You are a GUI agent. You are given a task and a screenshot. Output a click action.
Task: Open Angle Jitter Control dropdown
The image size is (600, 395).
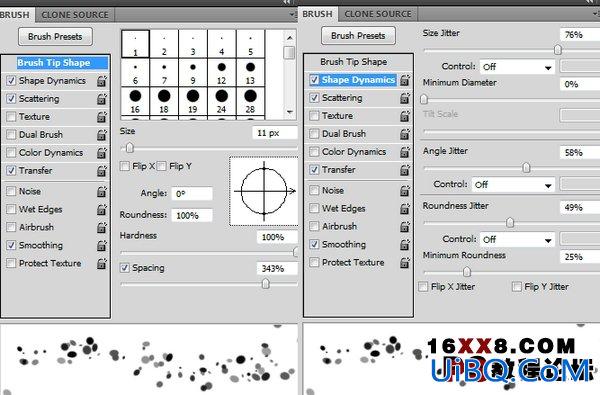pos(513,185)
